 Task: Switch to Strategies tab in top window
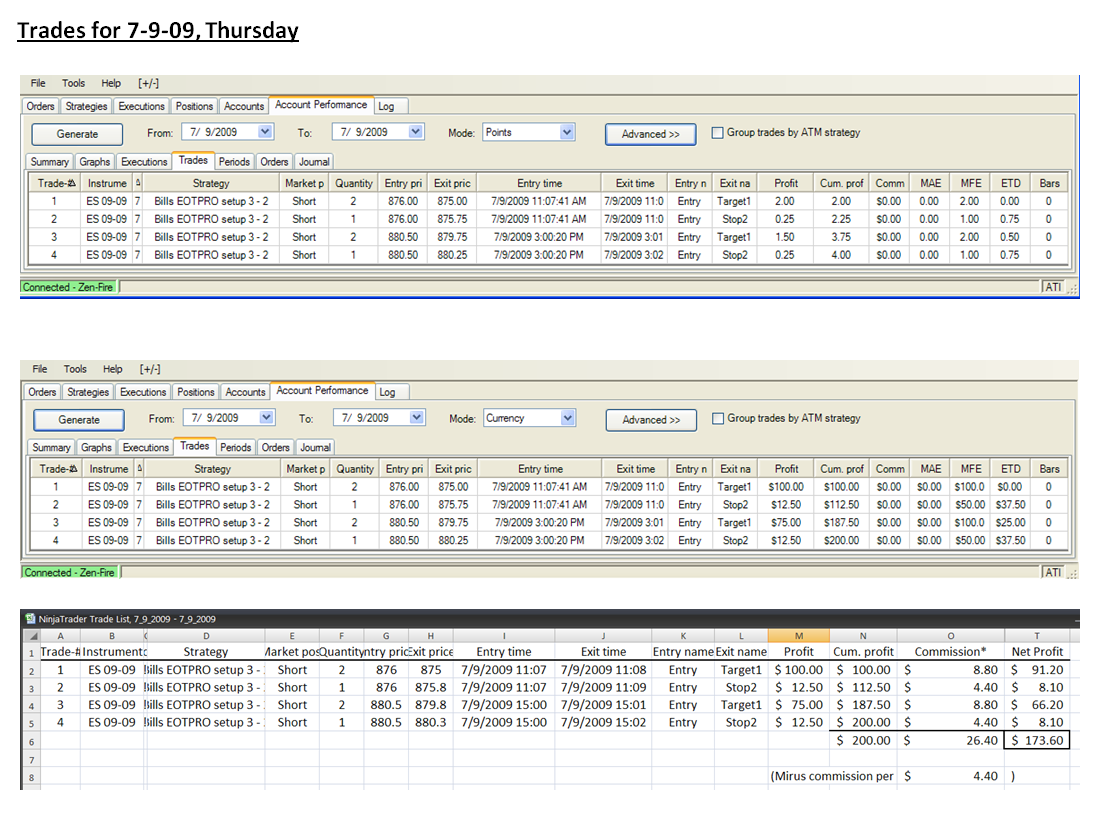point(86,106)
